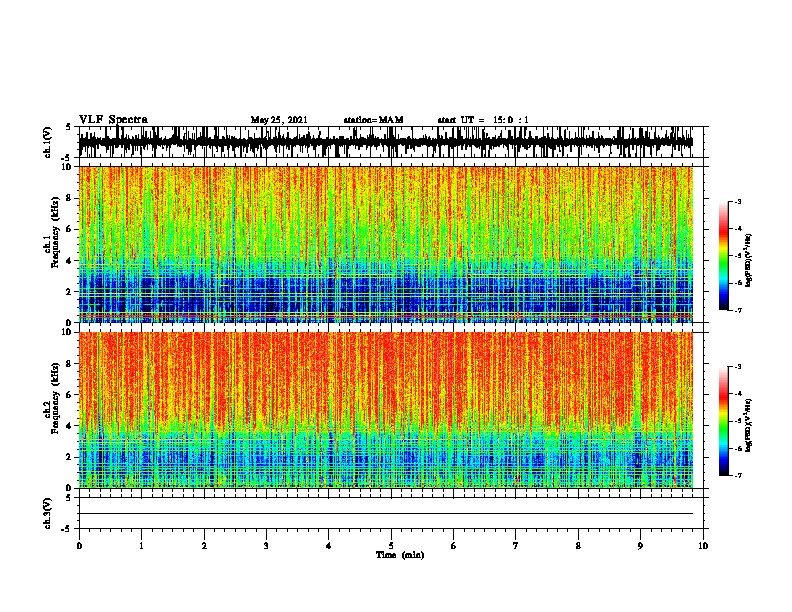The image size is (792, 612).
Task: Click the "-7" label on ch.1 color scale
Action: pos(737,310)
